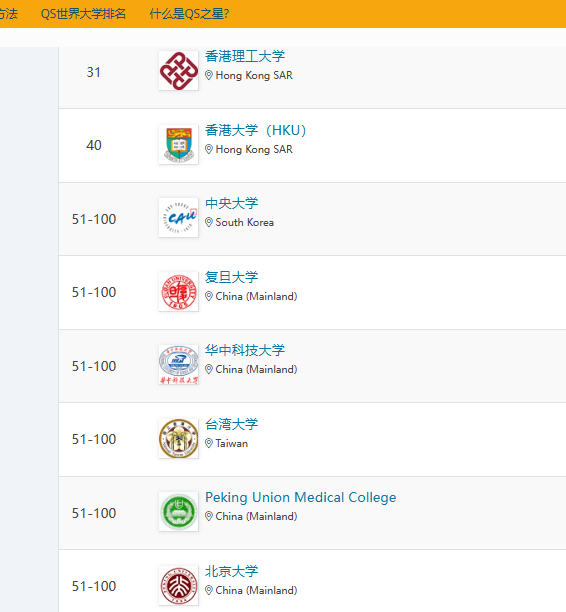Click the CAU Chung-Ang University logo

tap(178, 217)
